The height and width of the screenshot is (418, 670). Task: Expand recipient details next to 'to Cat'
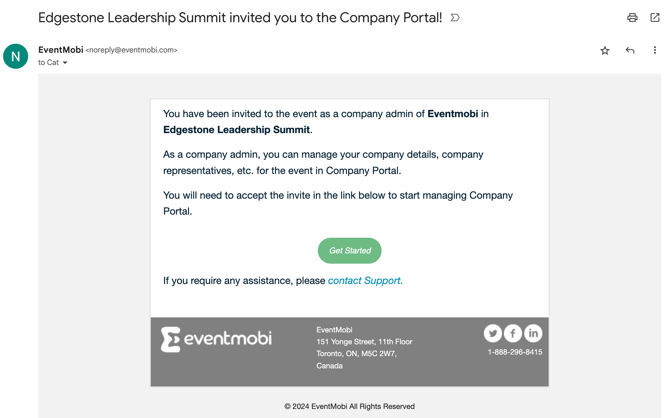coord(66,63)
